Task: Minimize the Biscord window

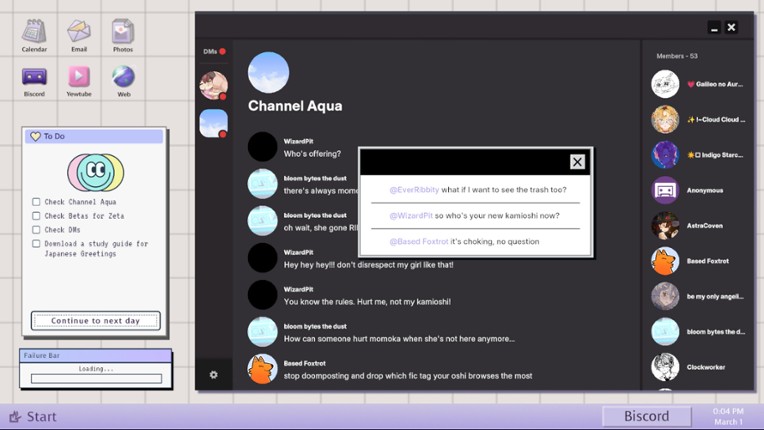Action: click(714, 27)
